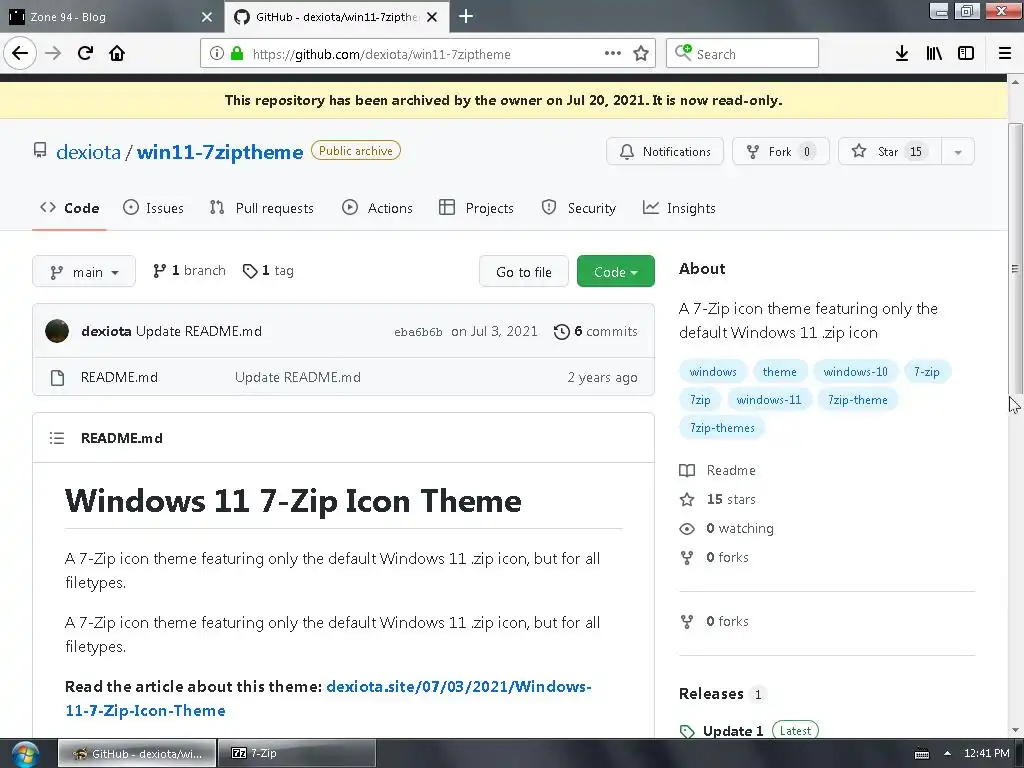View the 15 stars link
The height and width of the screenshot is (768, 1024).
pos(718,500)
